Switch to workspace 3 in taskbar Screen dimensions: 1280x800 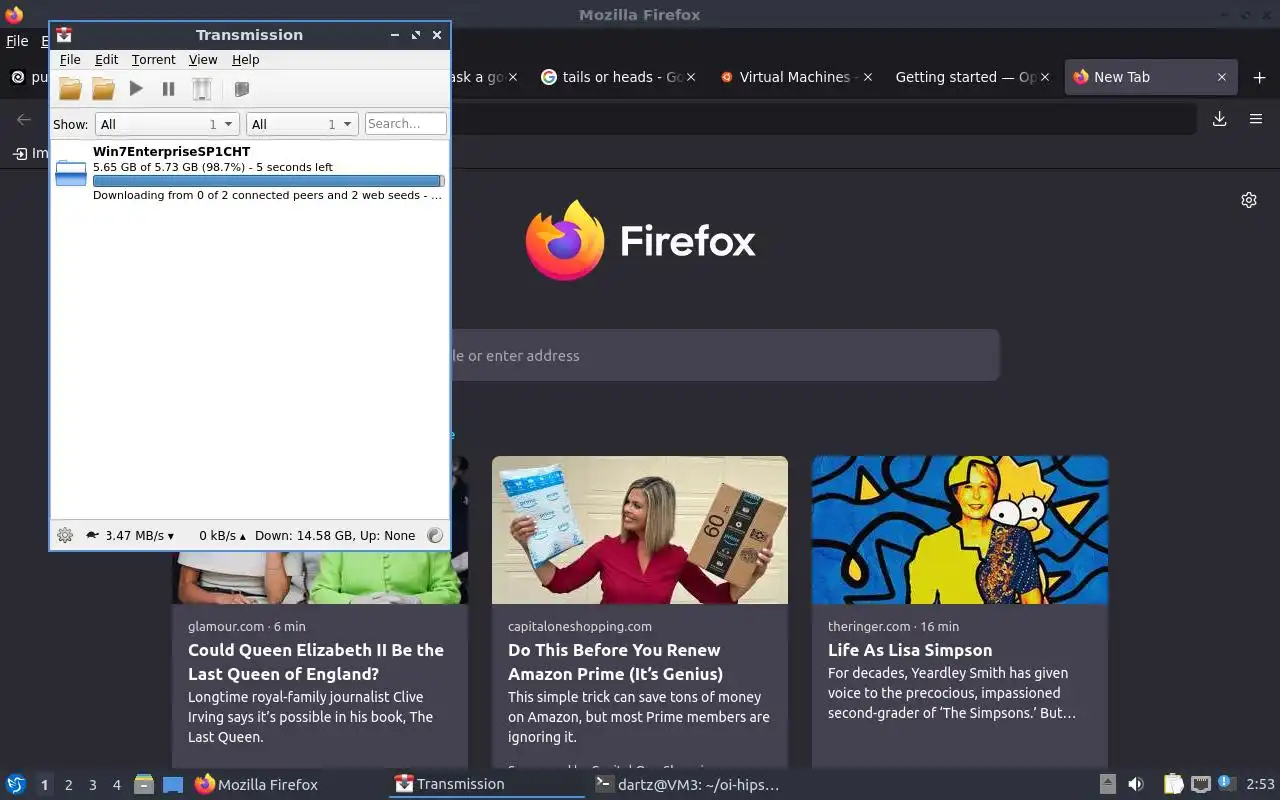(92, 785)
